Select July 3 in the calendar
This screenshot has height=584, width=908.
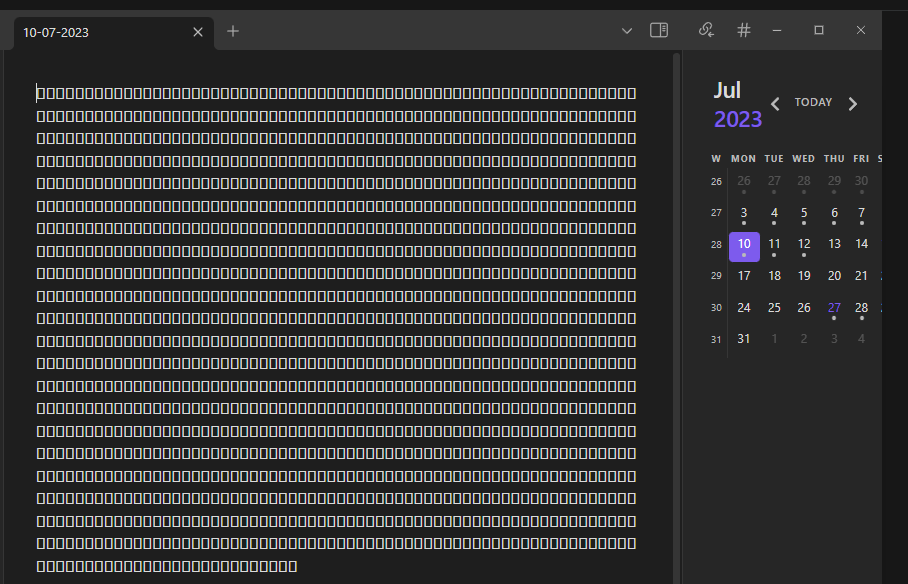(x=744, y=215)
